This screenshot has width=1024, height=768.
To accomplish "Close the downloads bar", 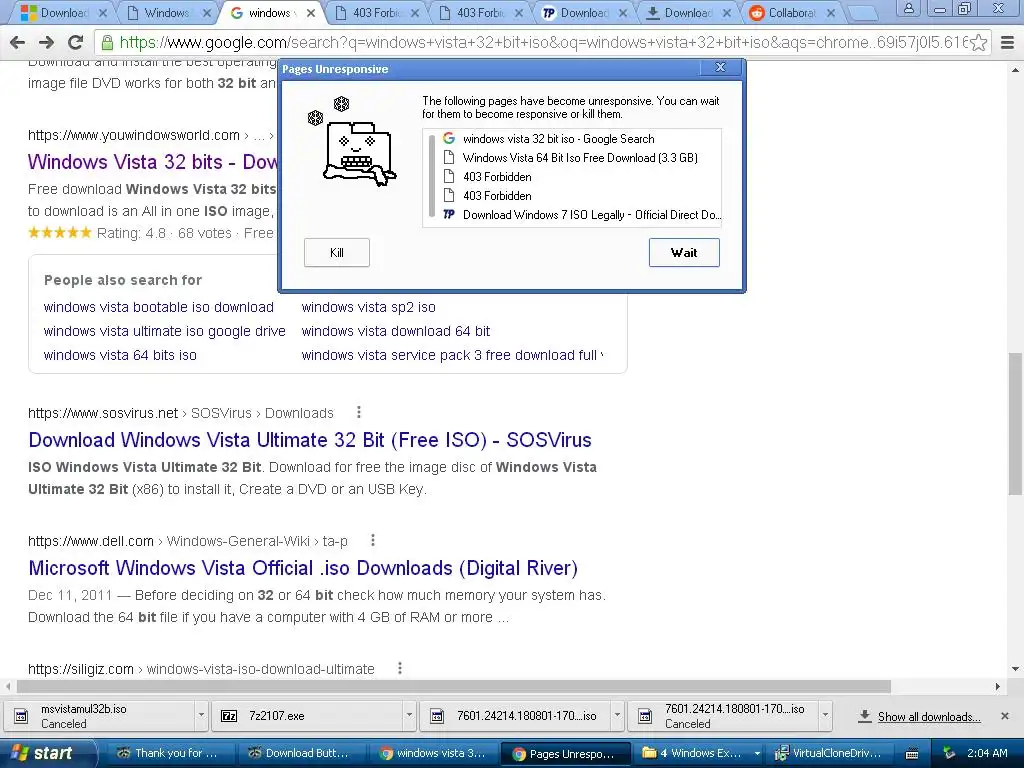I will click(1005, 716).
